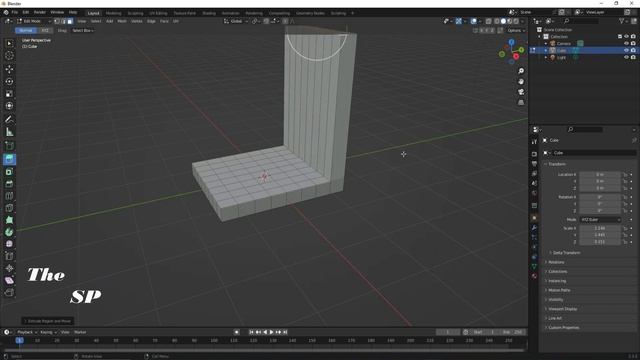Select the Move tool

(9, 69)
